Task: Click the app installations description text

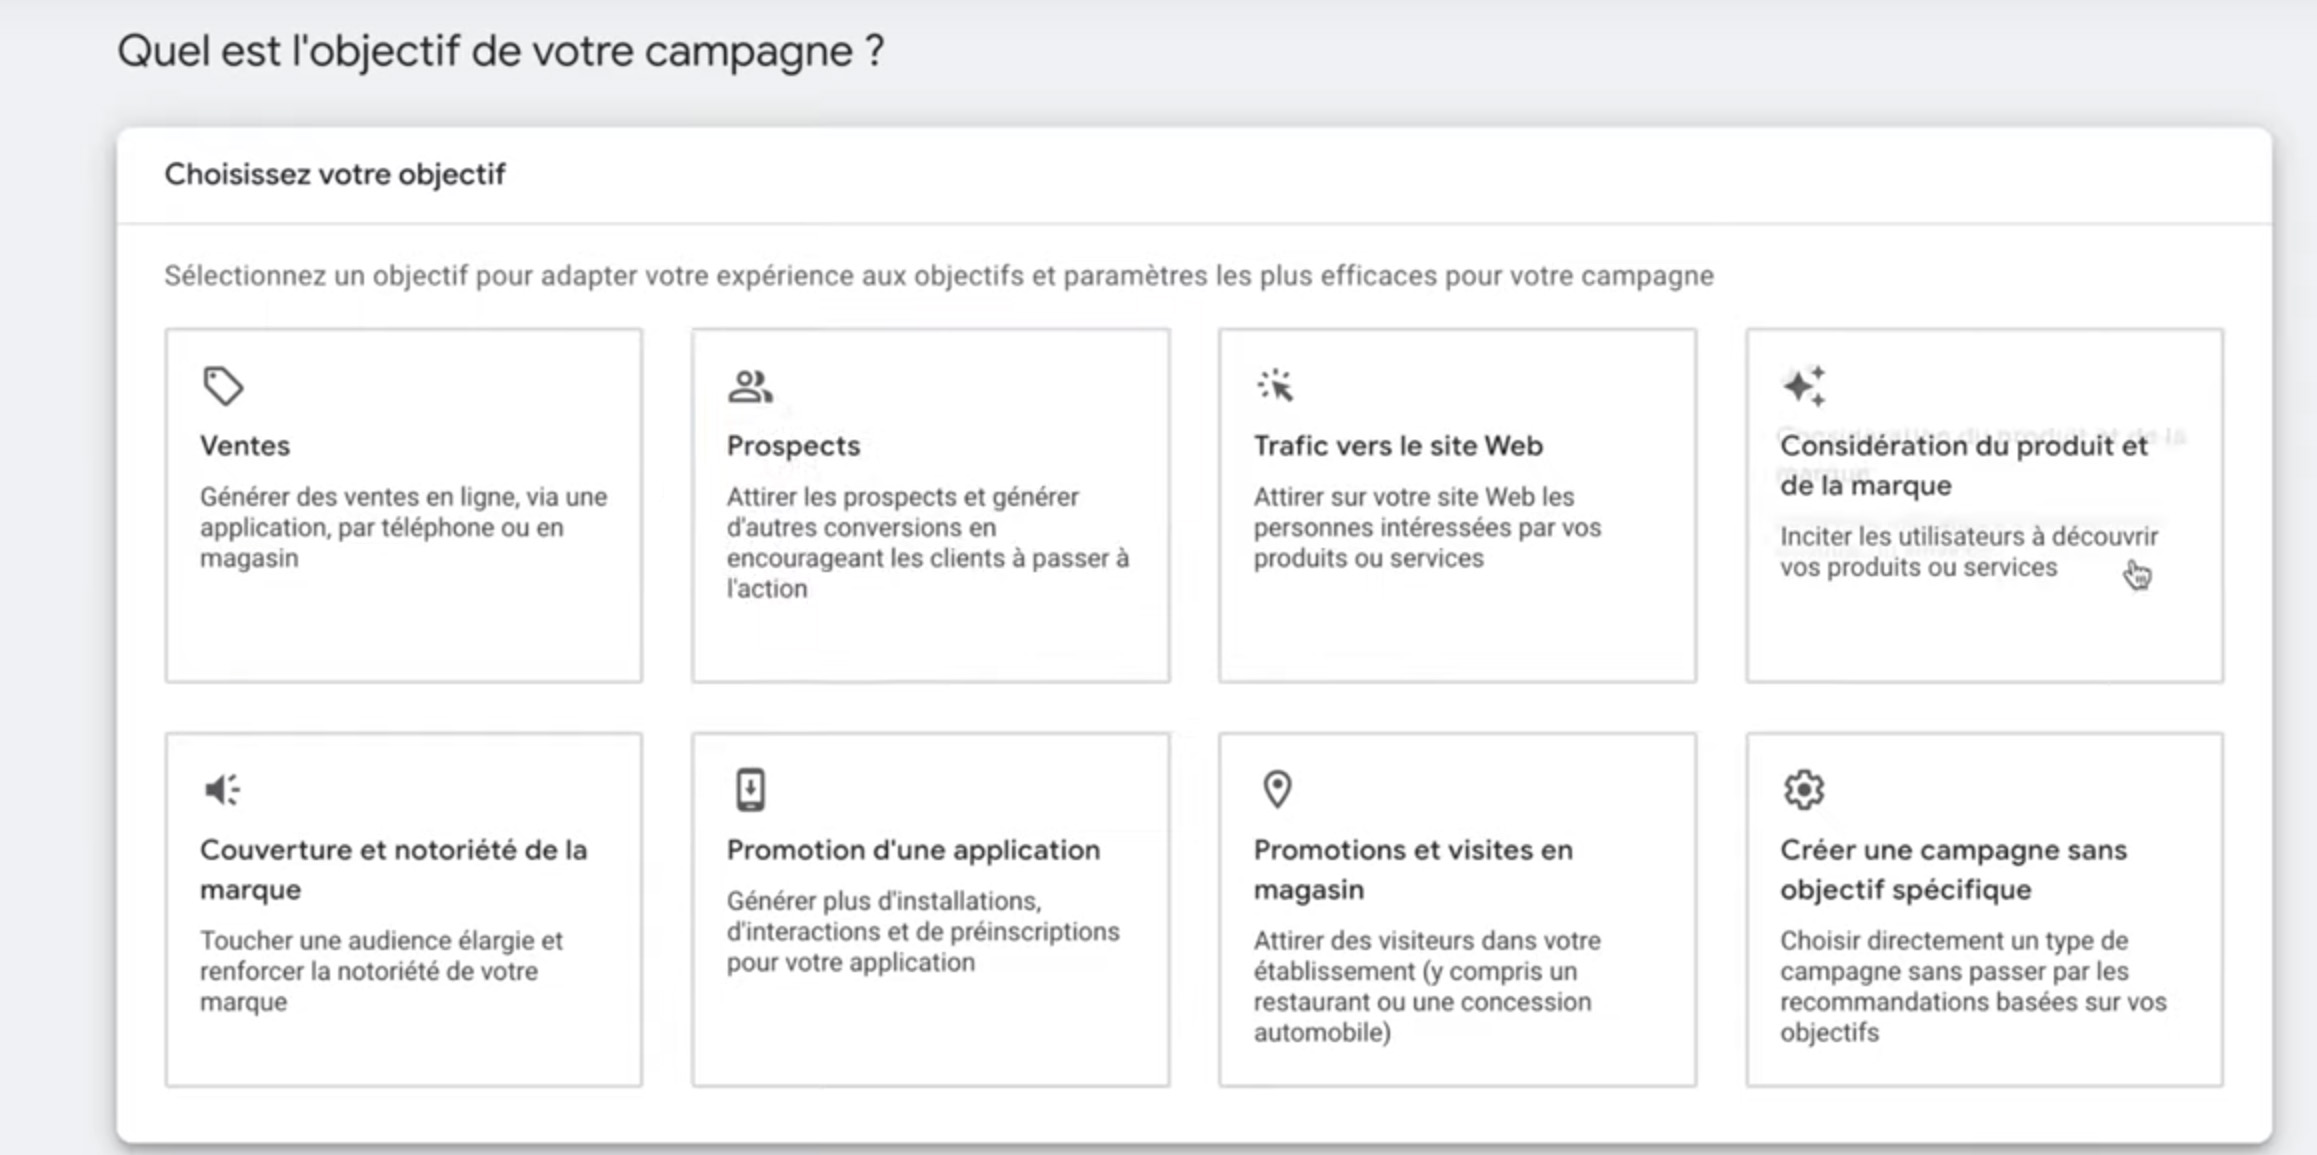Action: coord(923,931)
